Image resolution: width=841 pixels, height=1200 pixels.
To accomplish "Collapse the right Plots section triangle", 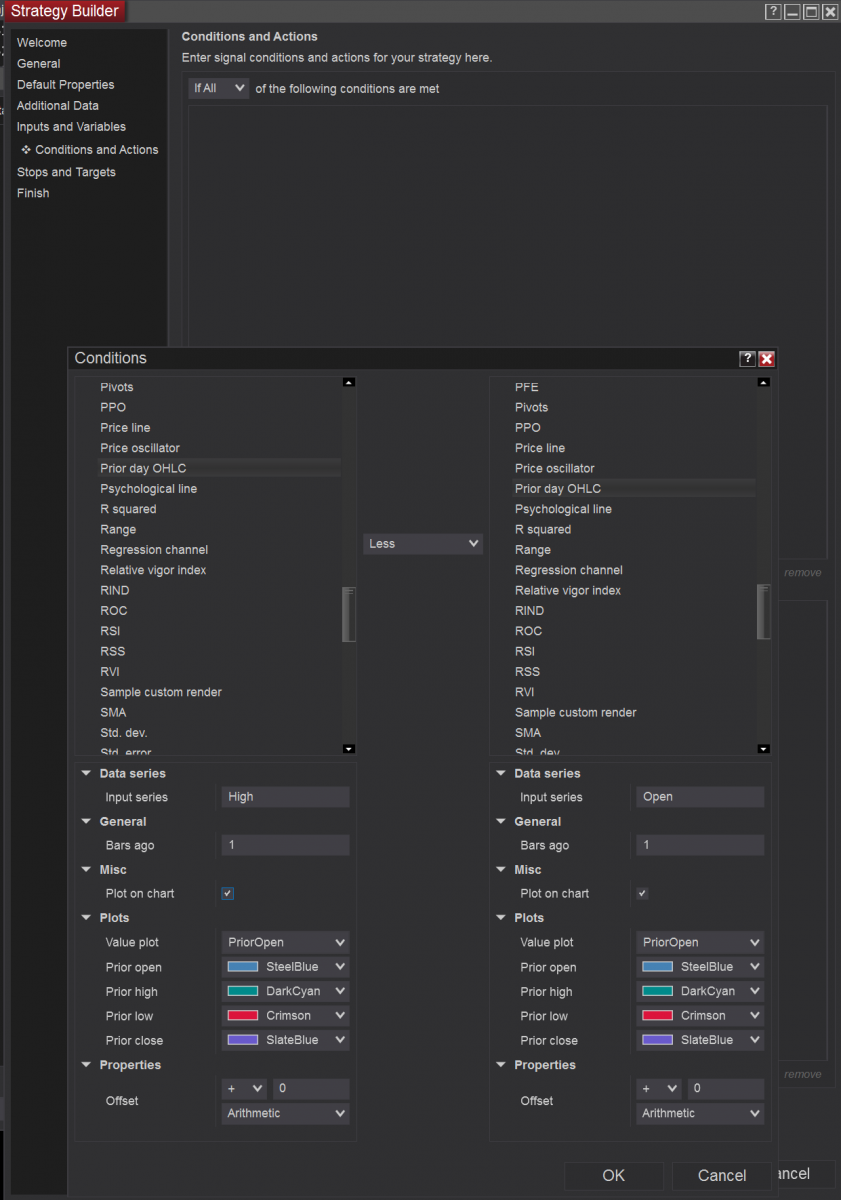I will point(501,918).
